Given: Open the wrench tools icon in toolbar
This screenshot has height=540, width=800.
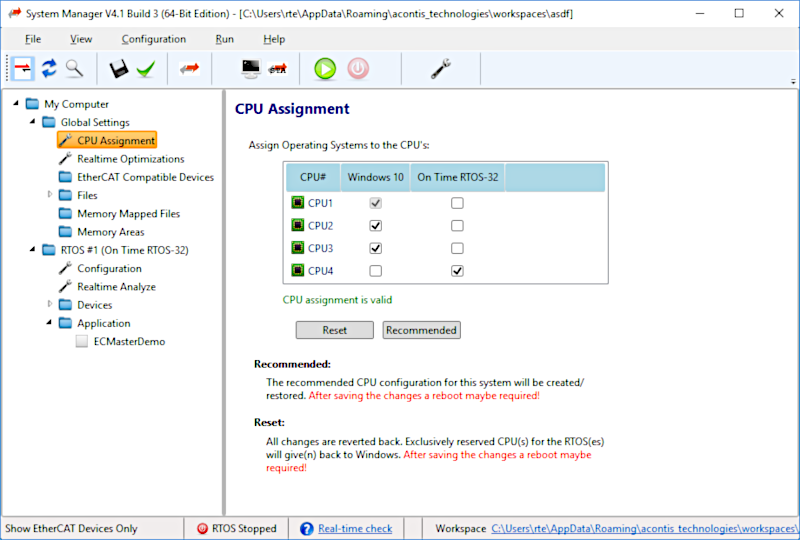Looking at the screenshot, I should tap(441, 69).
